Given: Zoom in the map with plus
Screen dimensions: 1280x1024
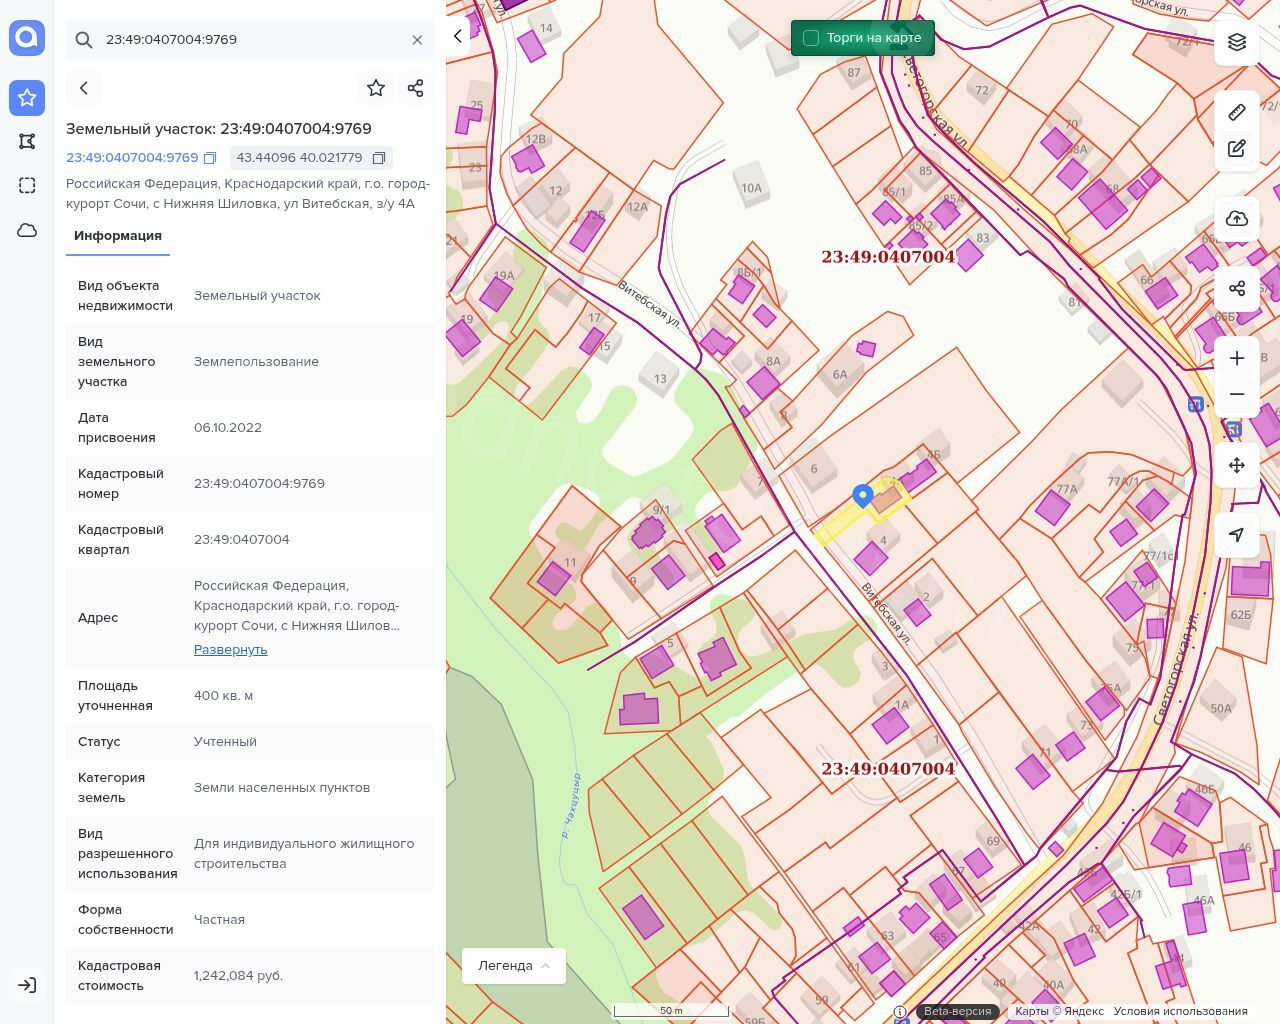Looking at the screenshot, I should [1237, 358].
